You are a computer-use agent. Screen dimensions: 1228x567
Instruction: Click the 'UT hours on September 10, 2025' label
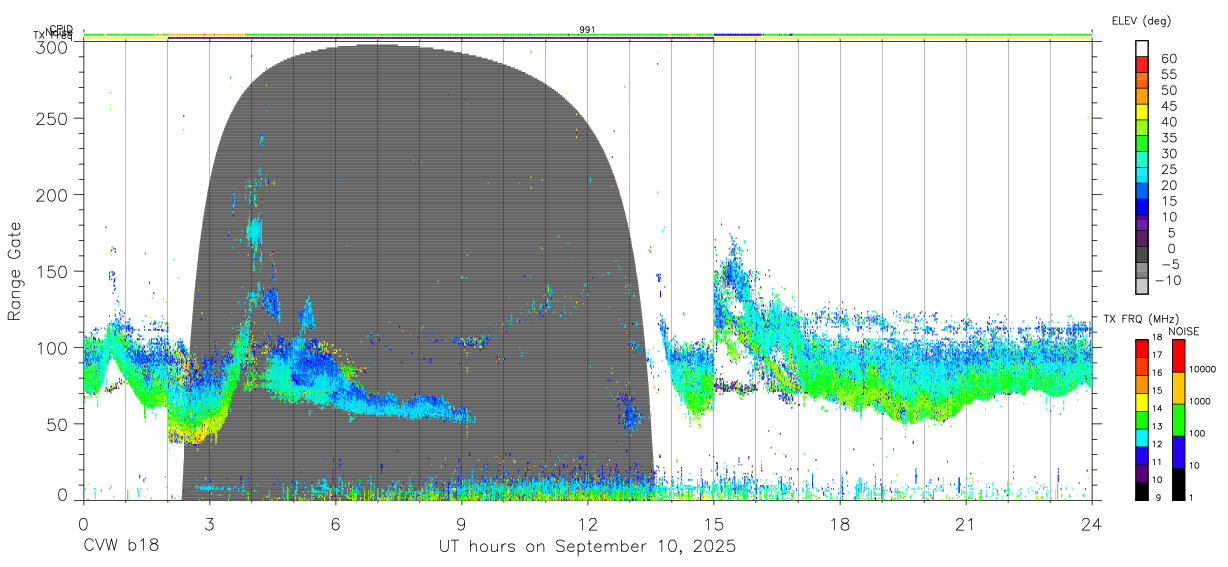pyautogui.click(x=587, y=547)
